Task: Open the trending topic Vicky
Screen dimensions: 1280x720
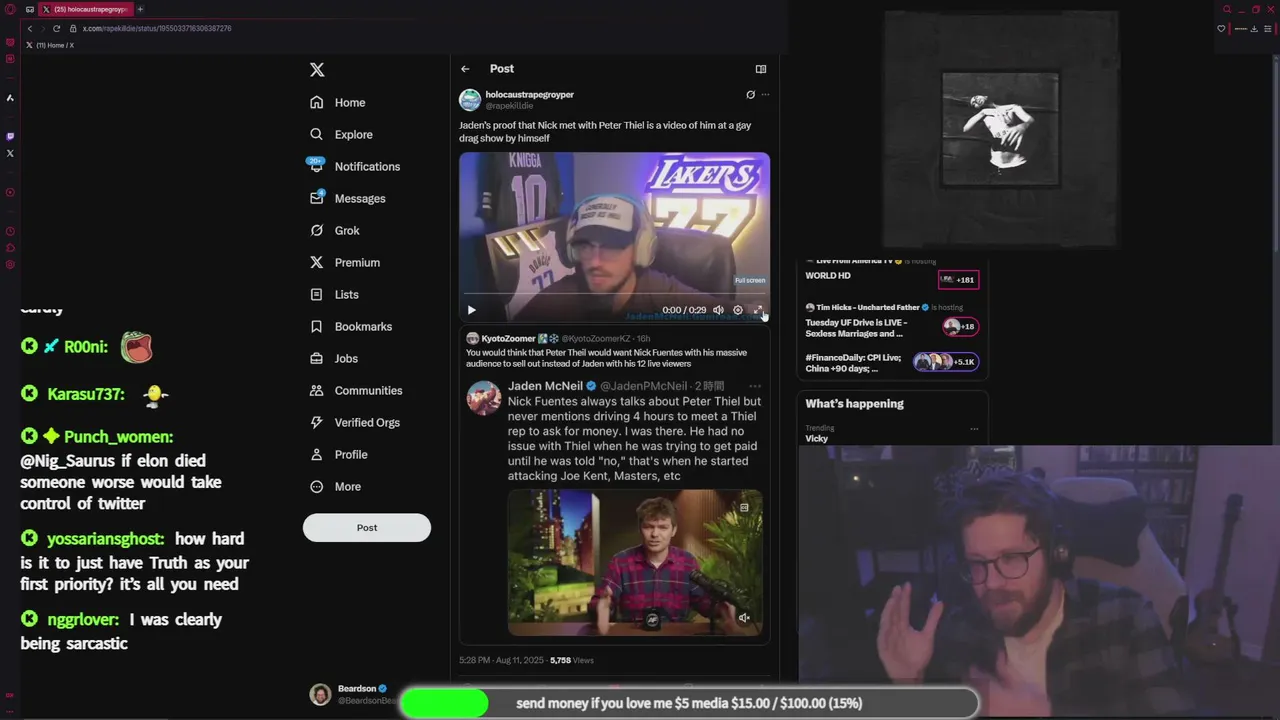Action: [x=817, y=438]
